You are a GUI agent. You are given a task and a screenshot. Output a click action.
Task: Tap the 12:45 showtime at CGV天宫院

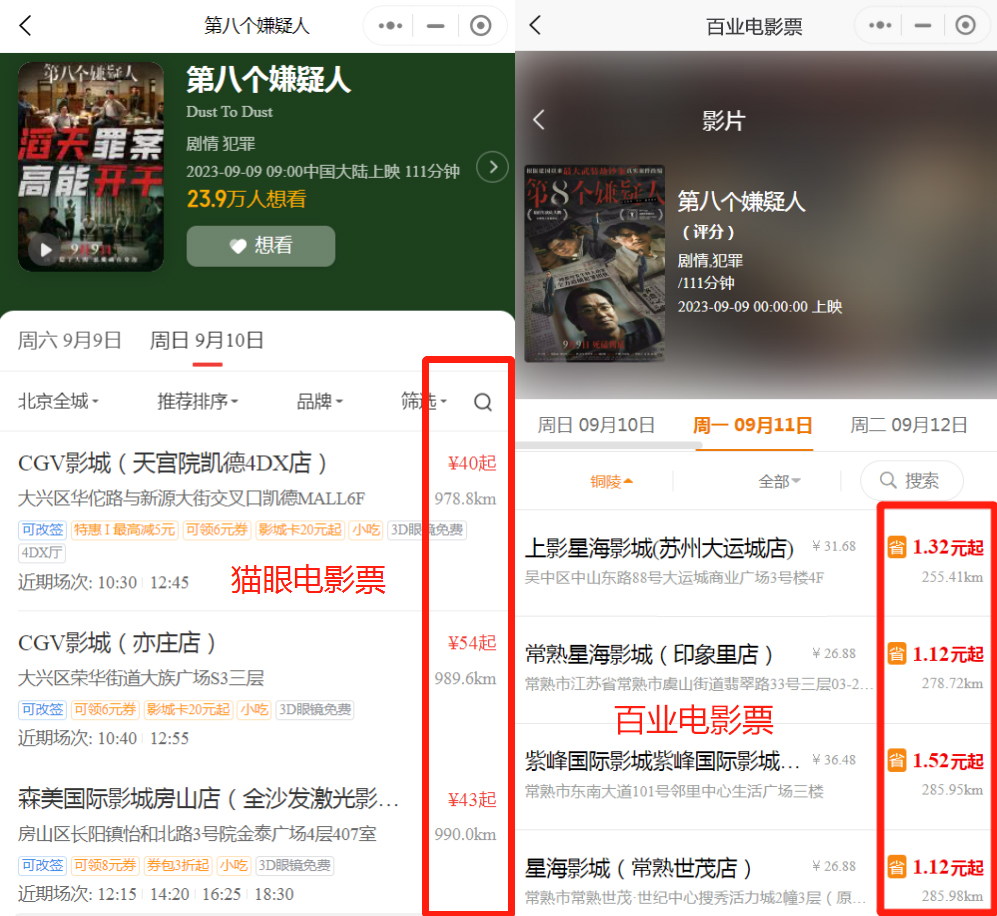coord(169,582)
